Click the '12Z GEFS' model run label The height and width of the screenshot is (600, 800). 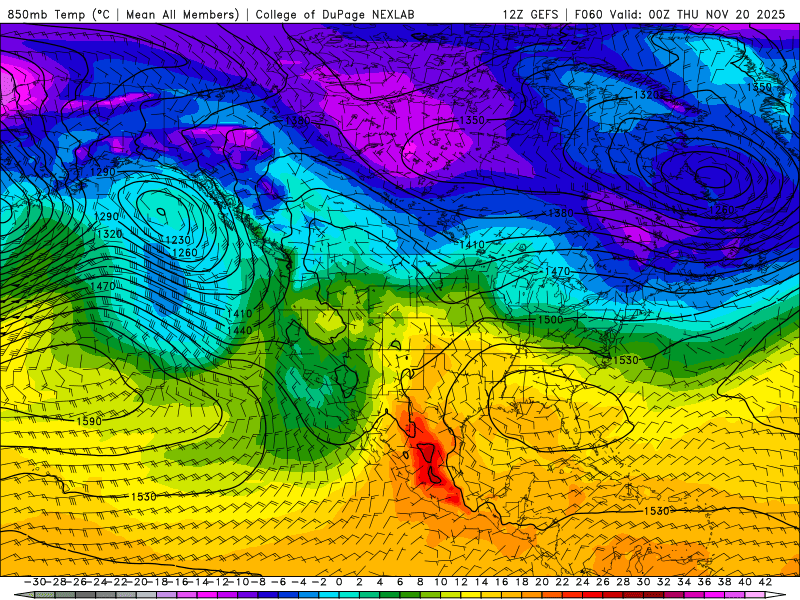point(530,14)
